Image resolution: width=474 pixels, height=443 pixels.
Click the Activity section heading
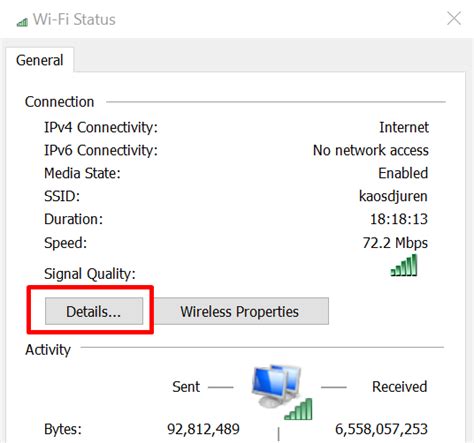[x=48, y=350]
